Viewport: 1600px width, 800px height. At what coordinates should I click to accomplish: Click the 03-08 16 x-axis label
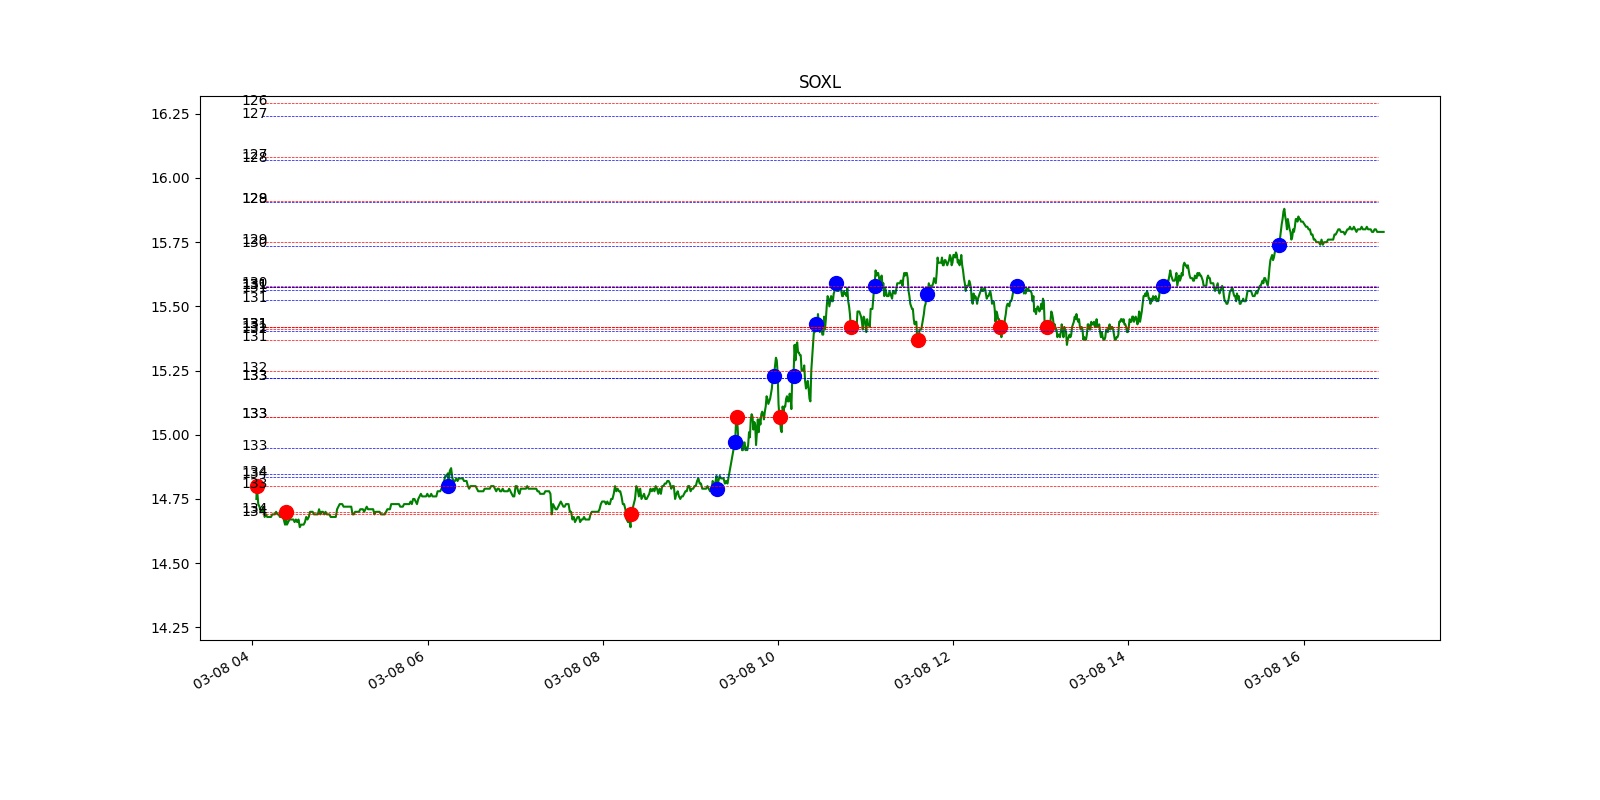click(x=1273, y=669)
